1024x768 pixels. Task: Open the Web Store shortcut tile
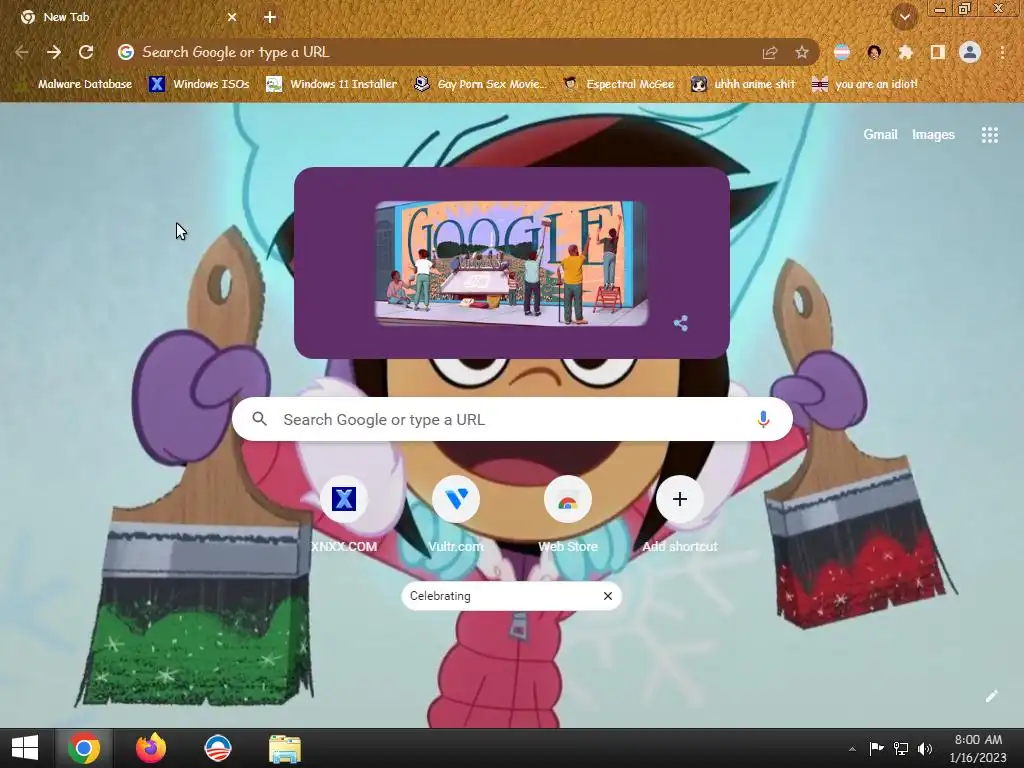tap(568, 515)
